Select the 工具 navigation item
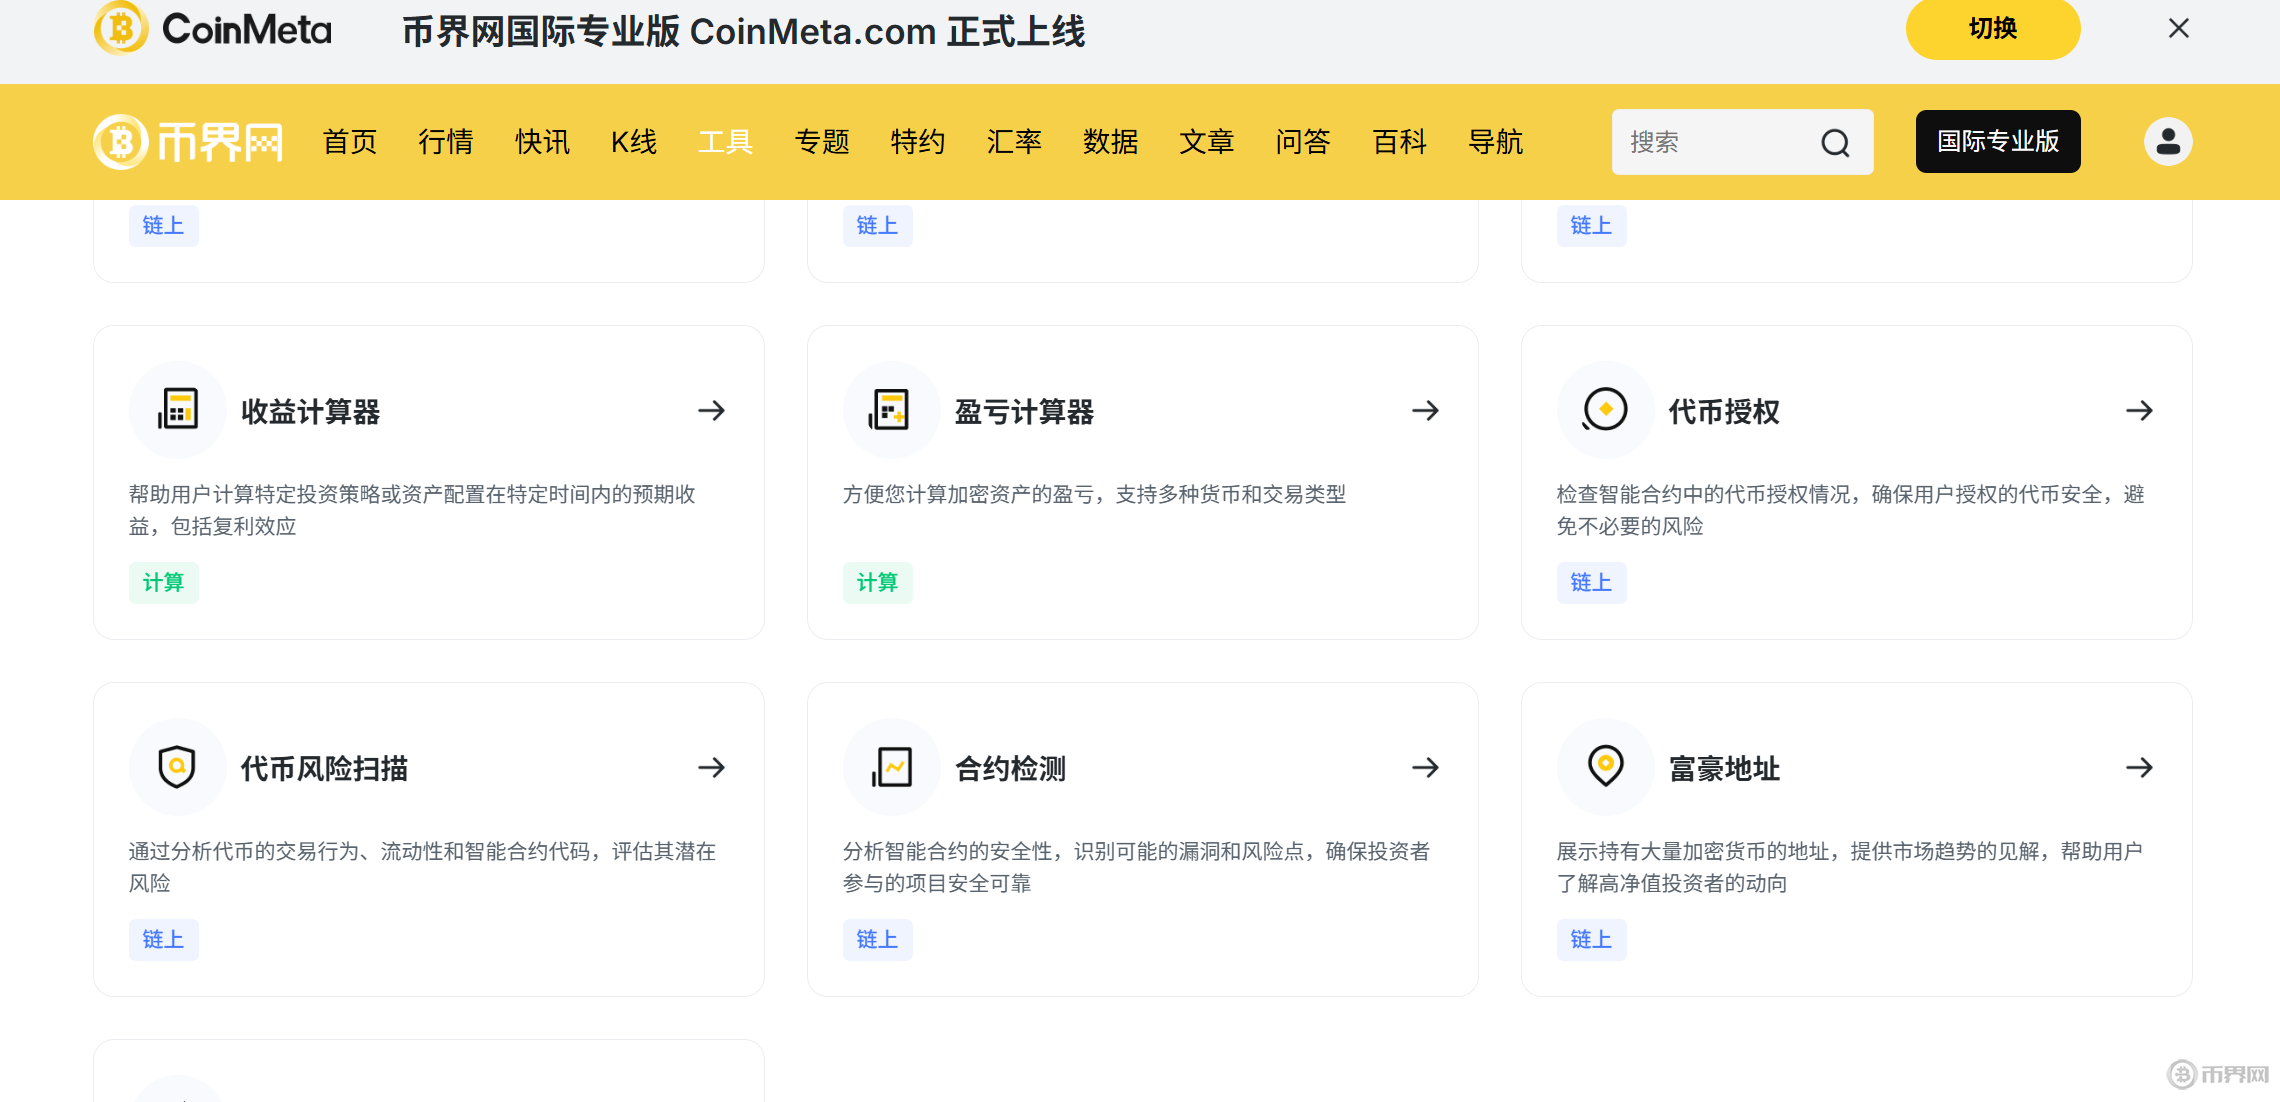2280x1102 pixels. coord(726,142)
